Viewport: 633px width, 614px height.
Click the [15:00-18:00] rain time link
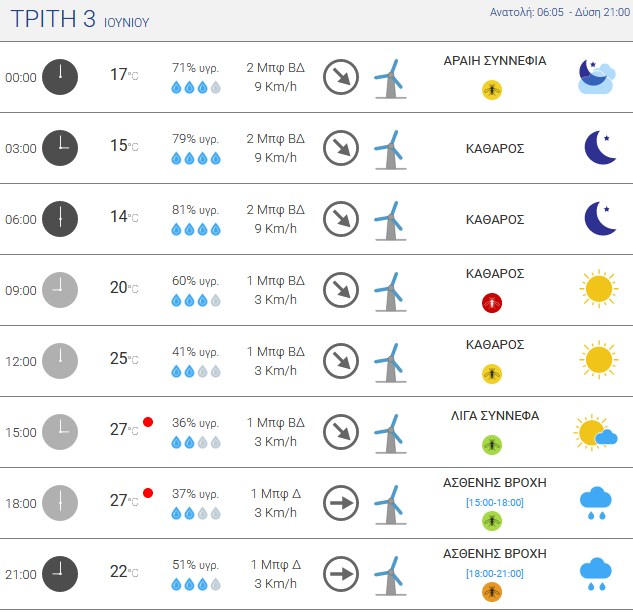pos(494,501)
